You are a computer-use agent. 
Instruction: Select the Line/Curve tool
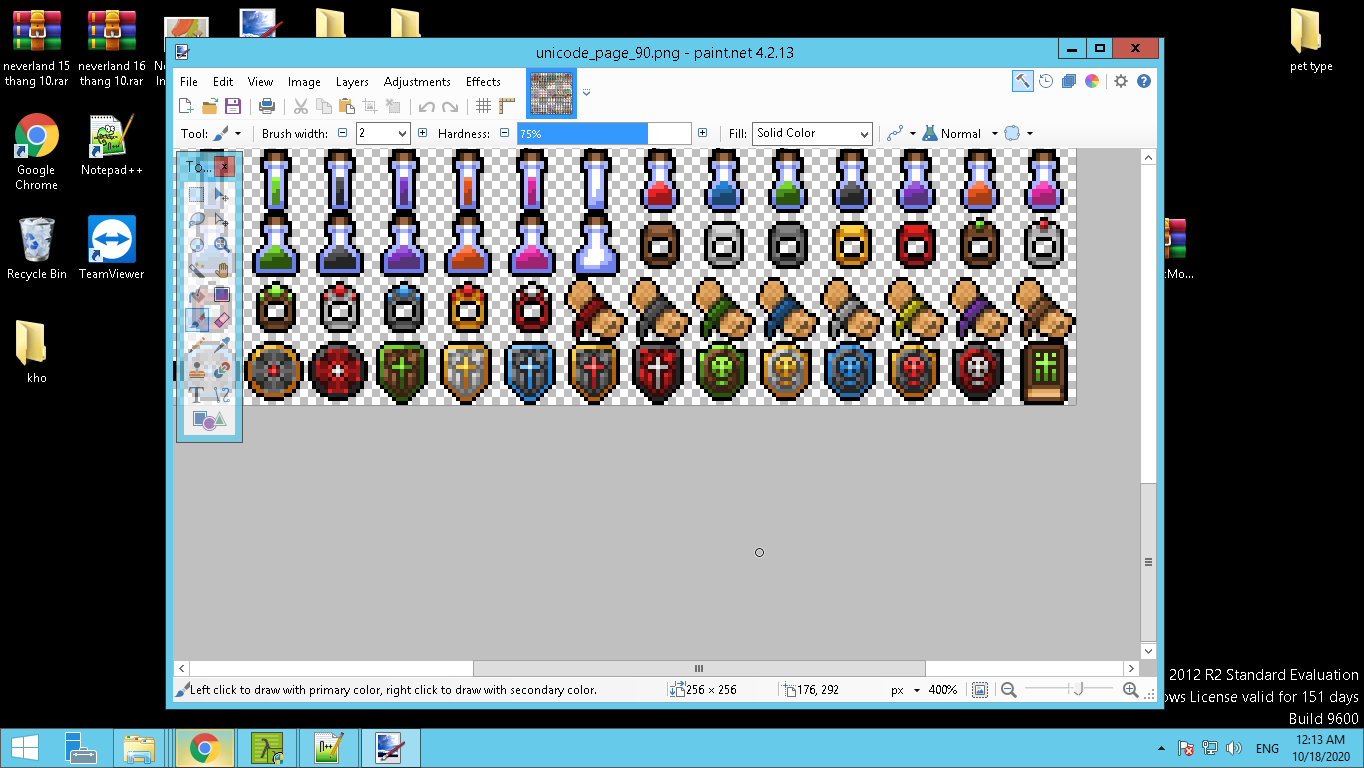[221, 394]
